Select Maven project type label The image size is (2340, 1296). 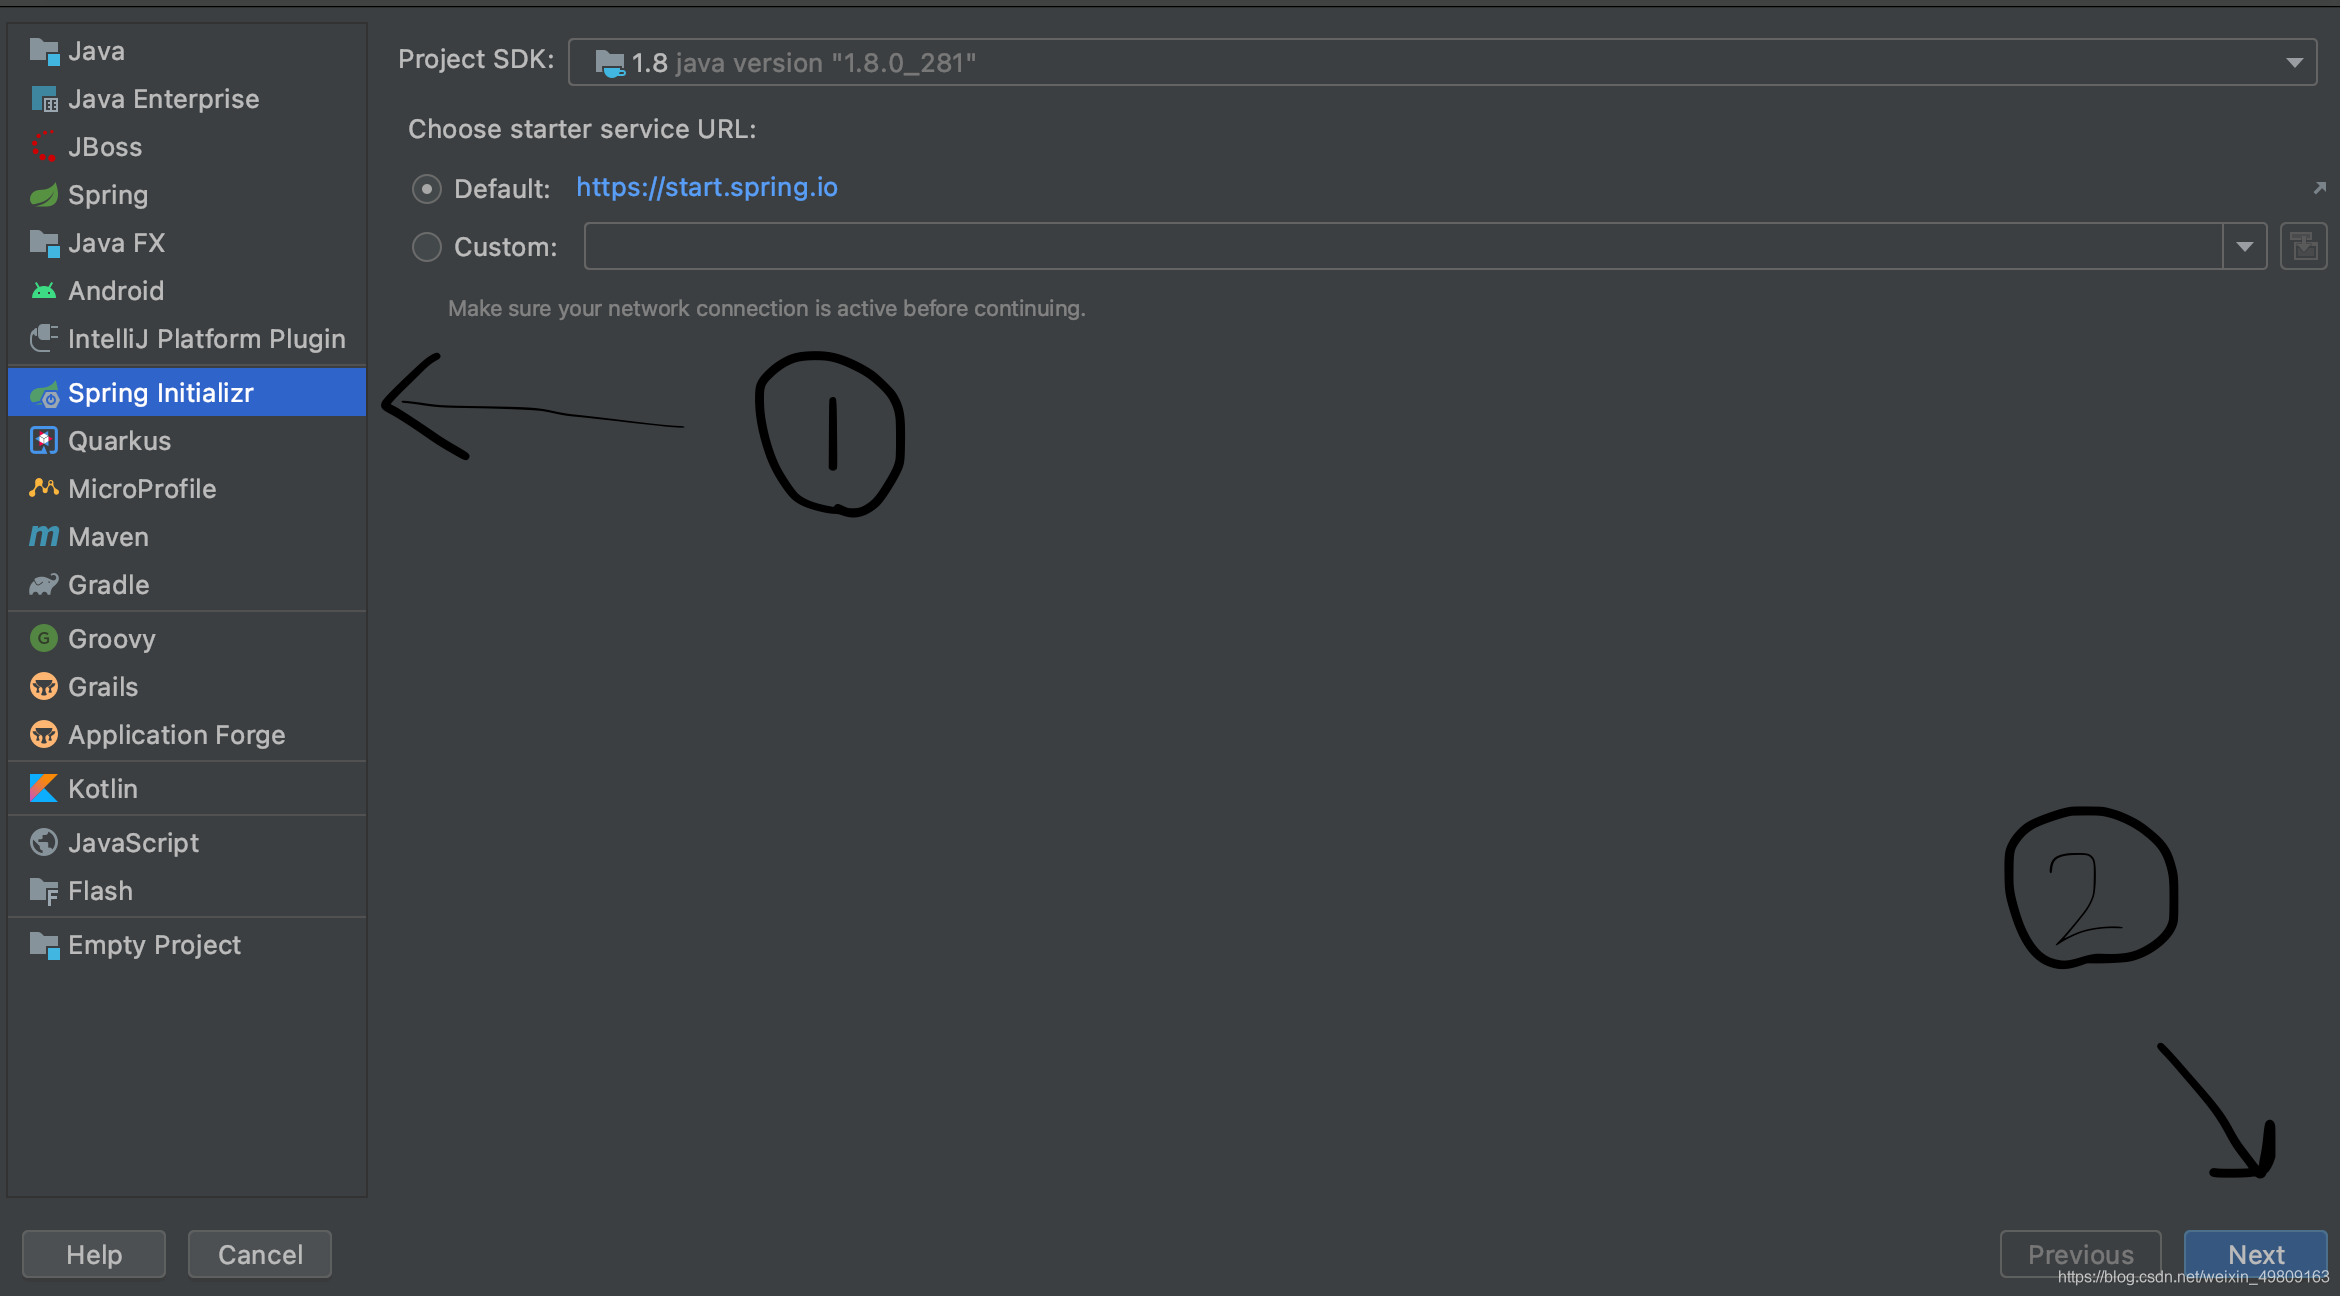pyautogui.click(x=108, y=537)
